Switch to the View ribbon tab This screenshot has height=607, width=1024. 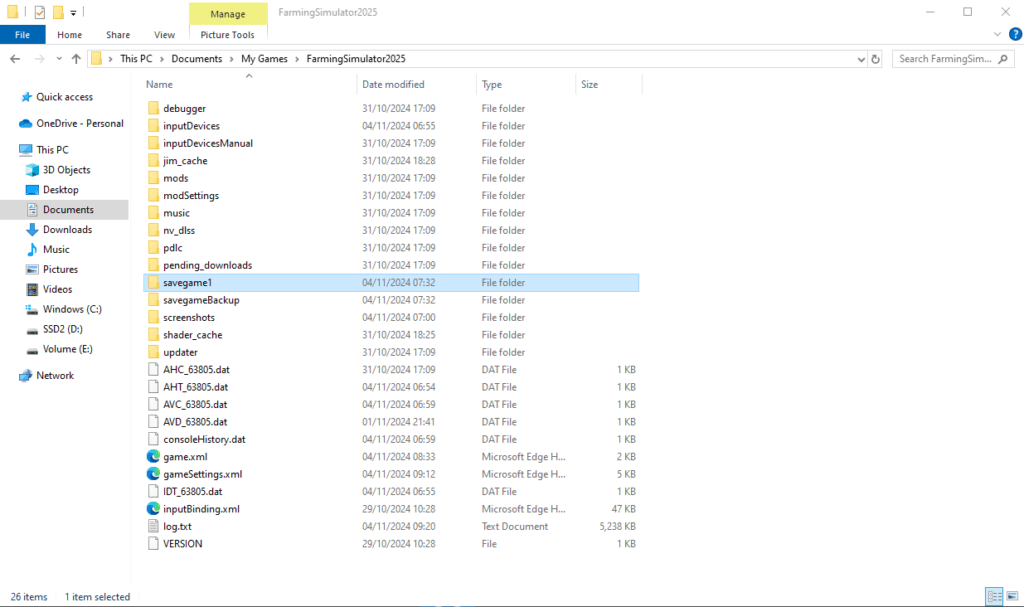click(164, 35)
